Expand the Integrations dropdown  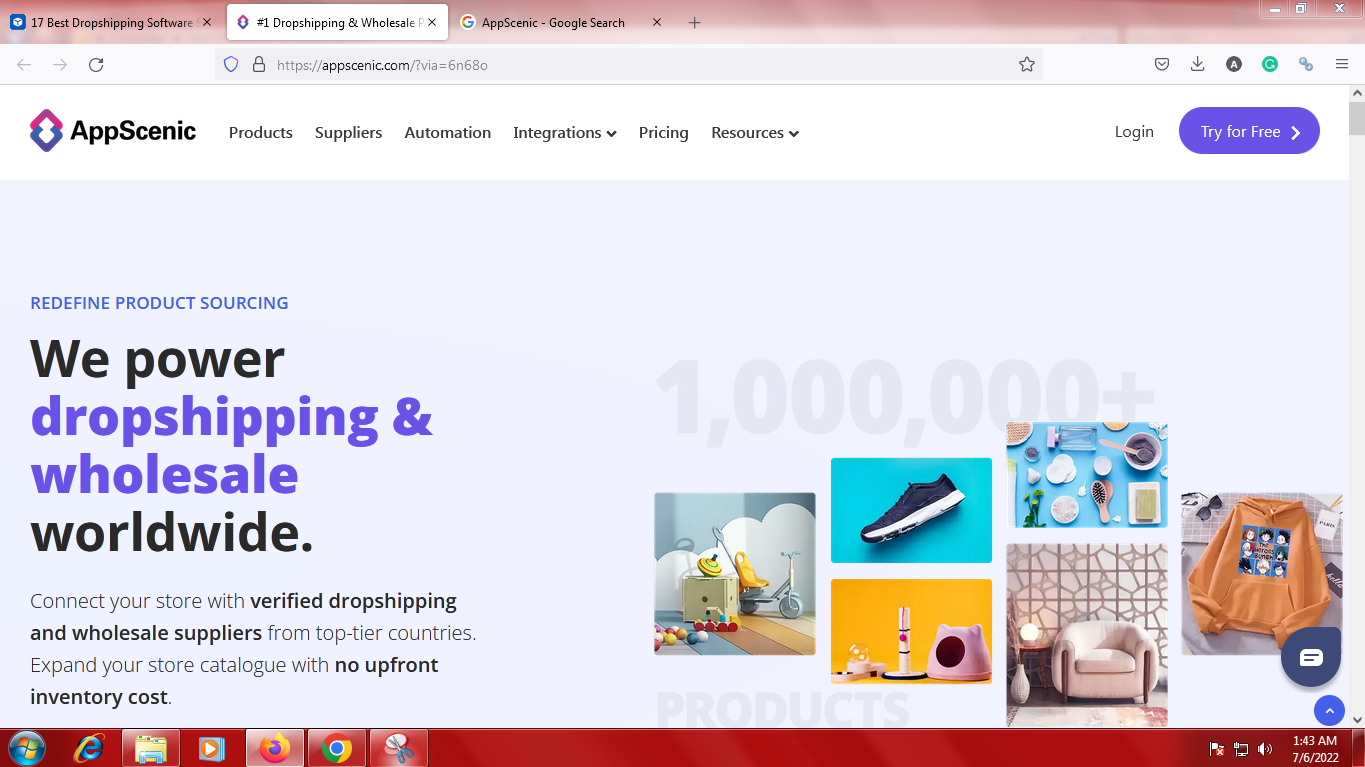coord(565,132)
